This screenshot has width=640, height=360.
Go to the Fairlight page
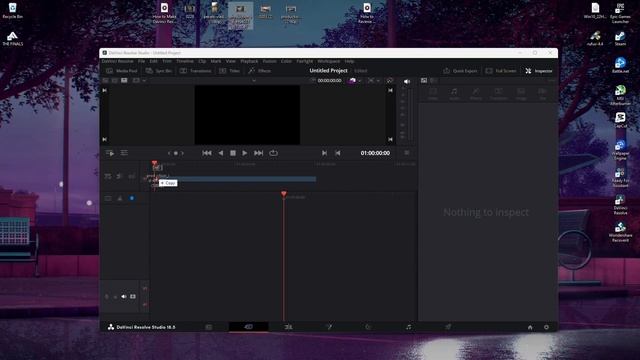point(408,327)
